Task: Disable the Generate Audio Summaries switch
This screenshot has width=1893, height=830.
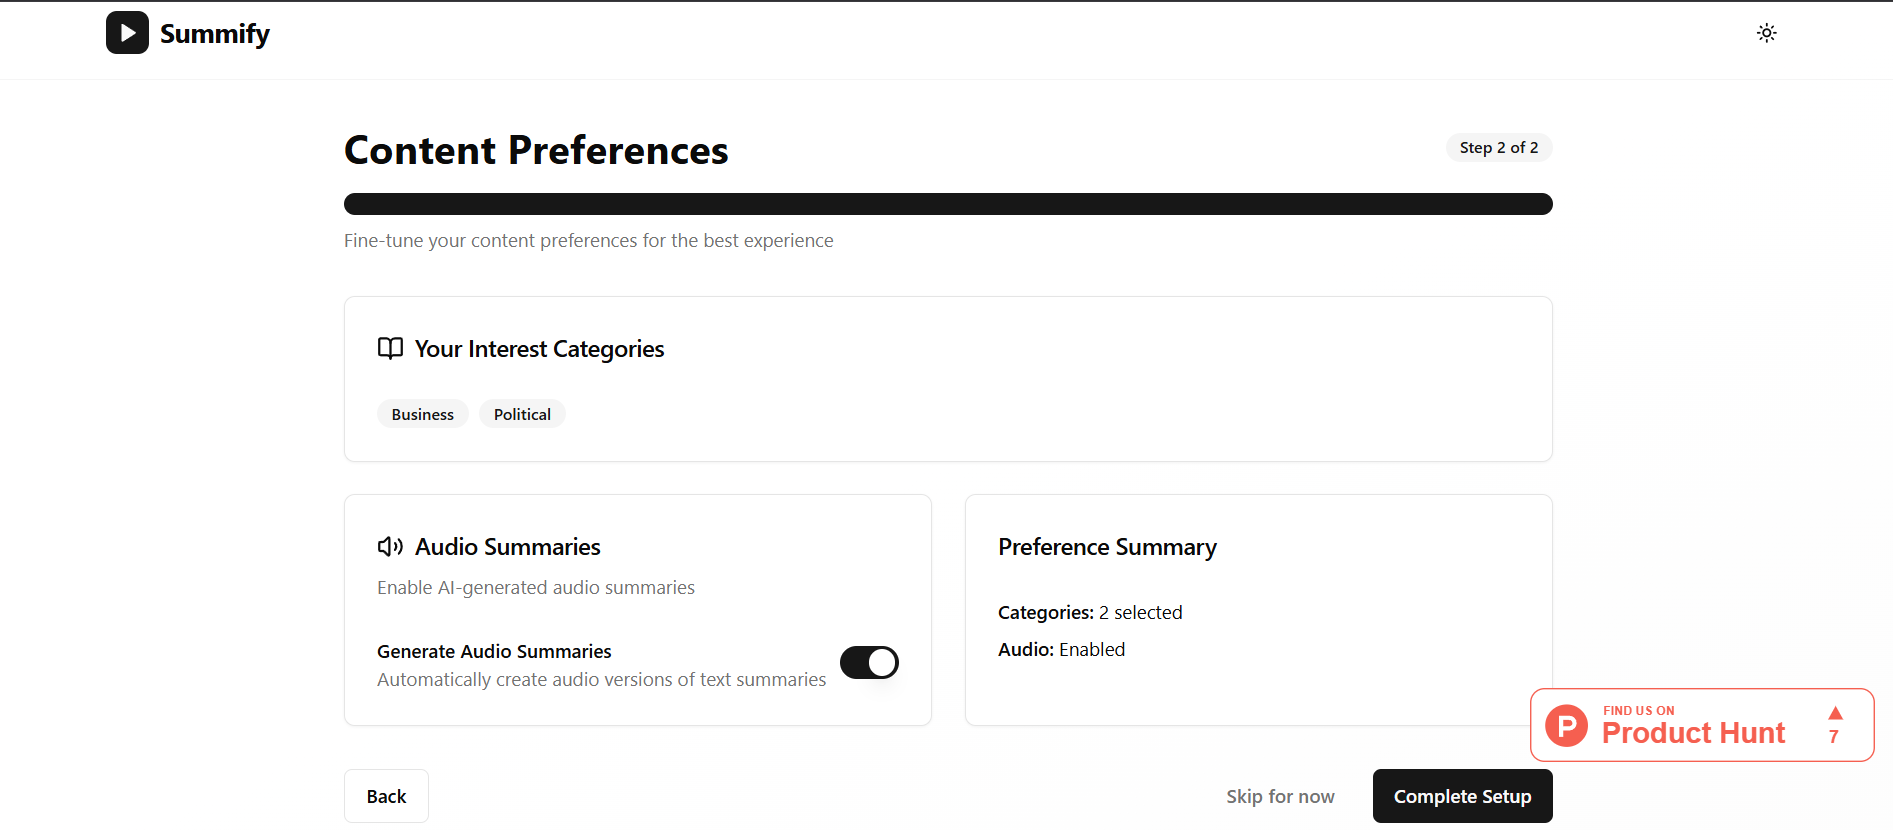Action: (x=869, y=662)
